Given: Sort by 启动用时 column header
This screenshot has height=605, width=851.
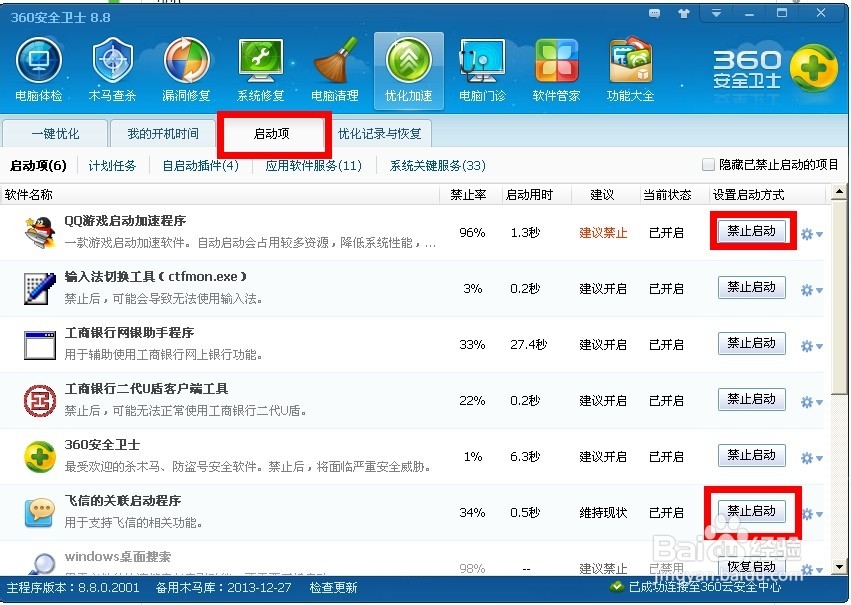Looking at the screenshot, I should [529, 195].
